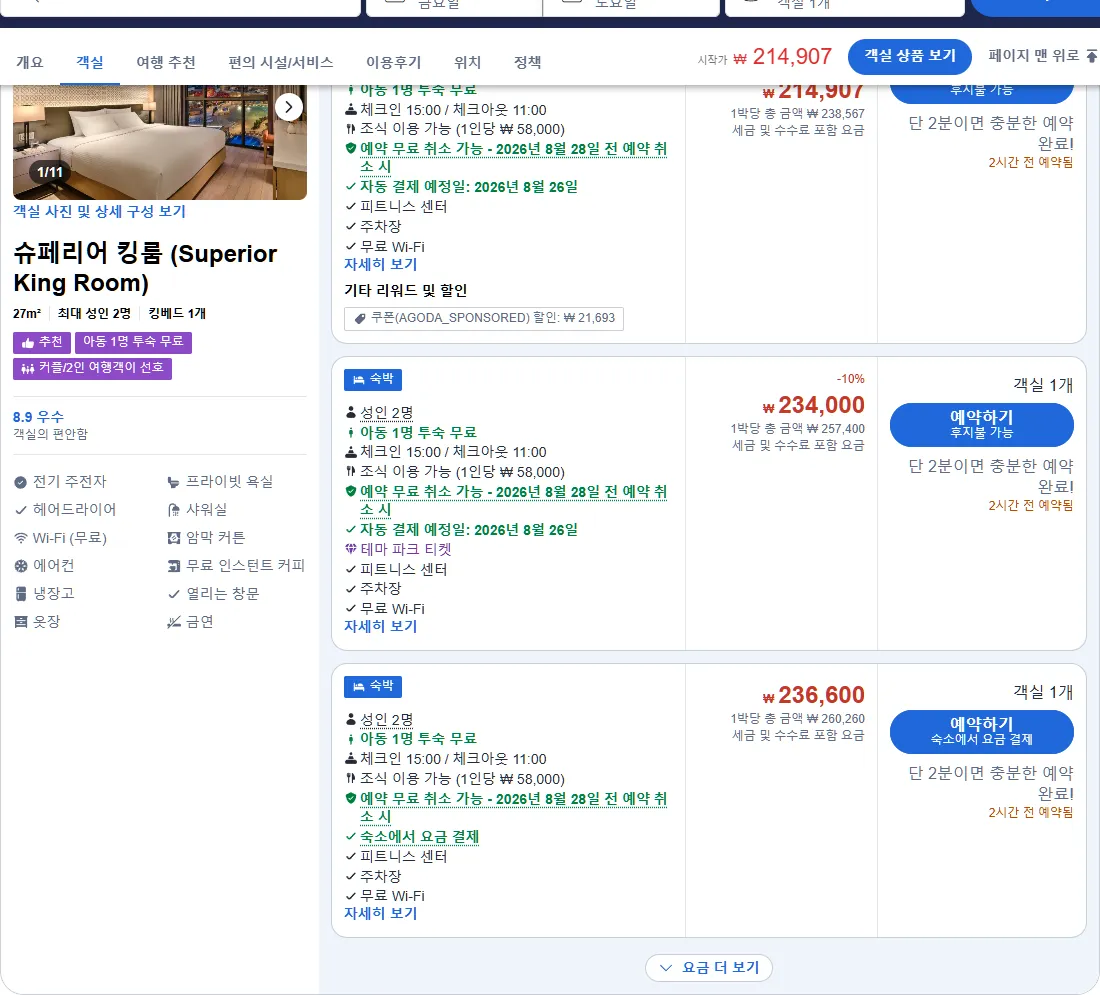Click the 냉장고 amenity icon
This screenshot has height=995, width=1100.
(20, 594)
